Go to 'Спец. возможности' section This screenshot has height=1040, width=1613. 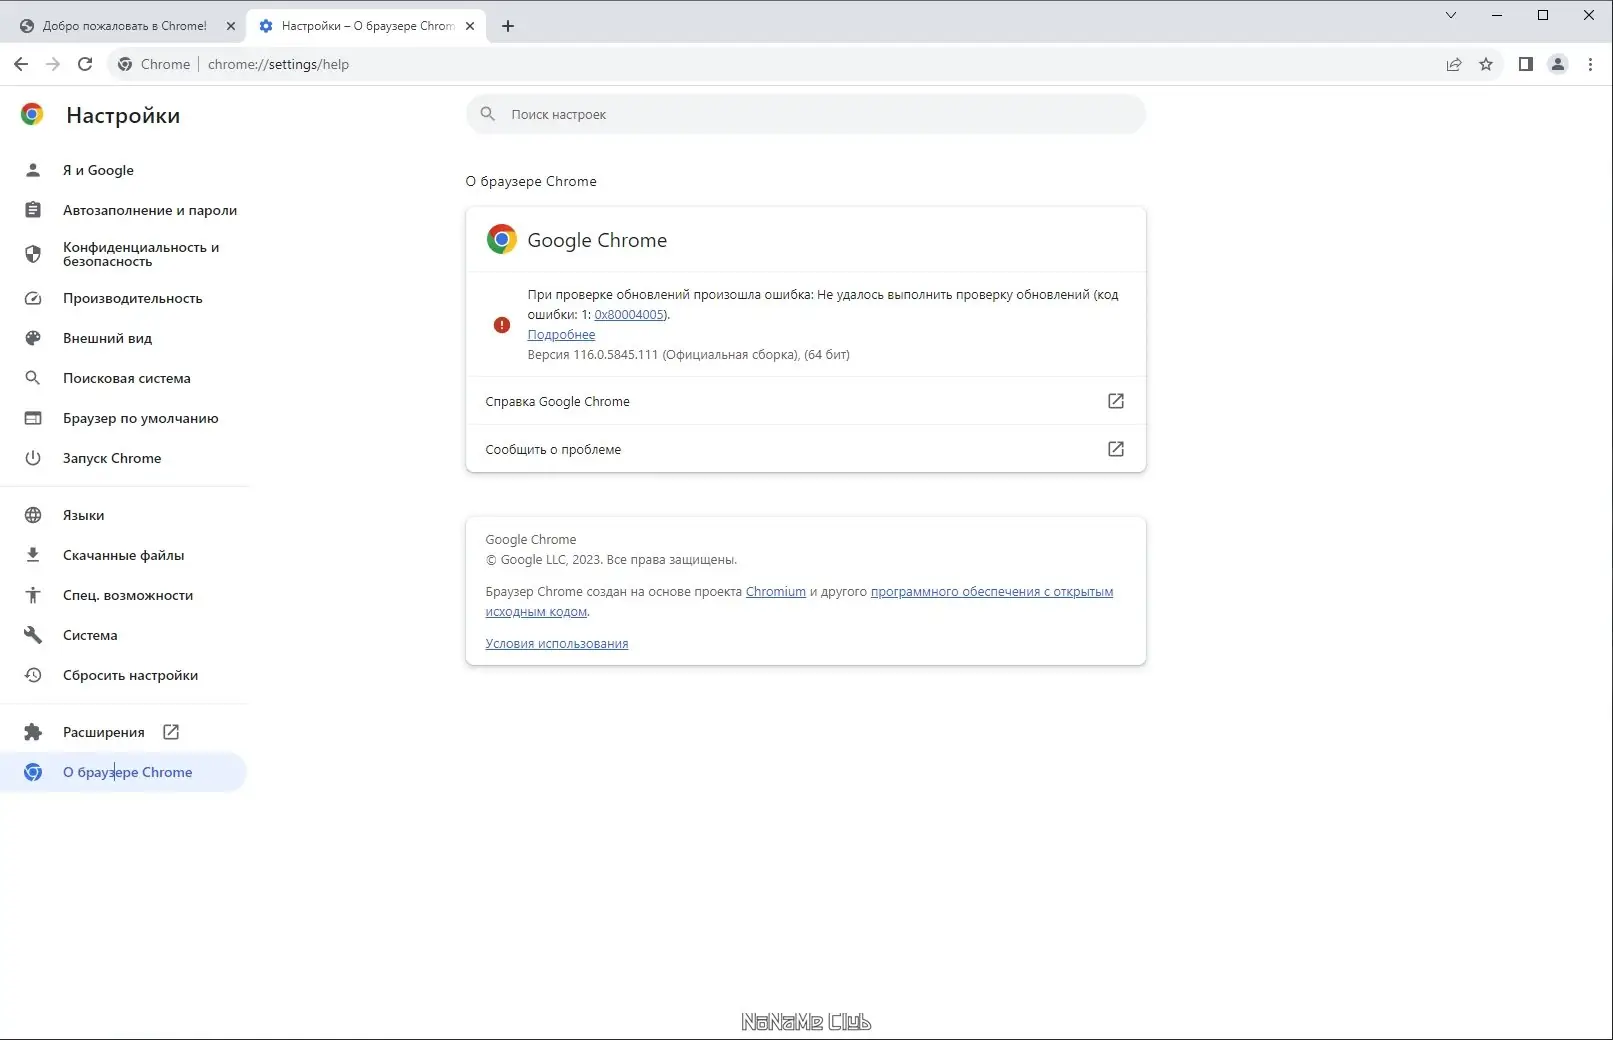coord(123,595)
